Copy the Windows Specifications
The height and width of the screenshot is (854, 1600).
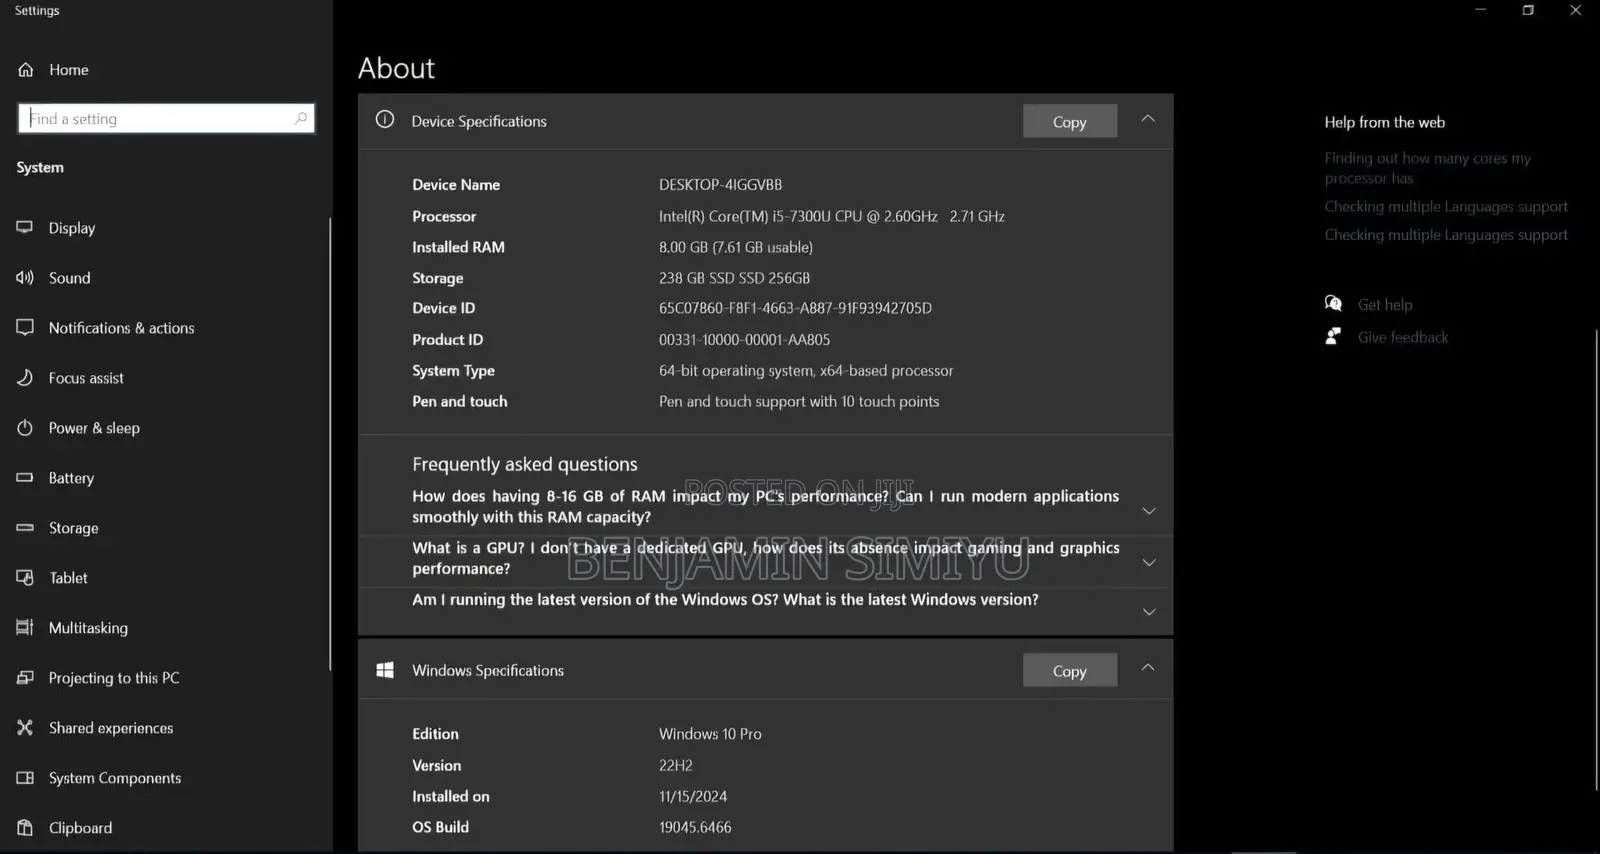(1069, 671)
